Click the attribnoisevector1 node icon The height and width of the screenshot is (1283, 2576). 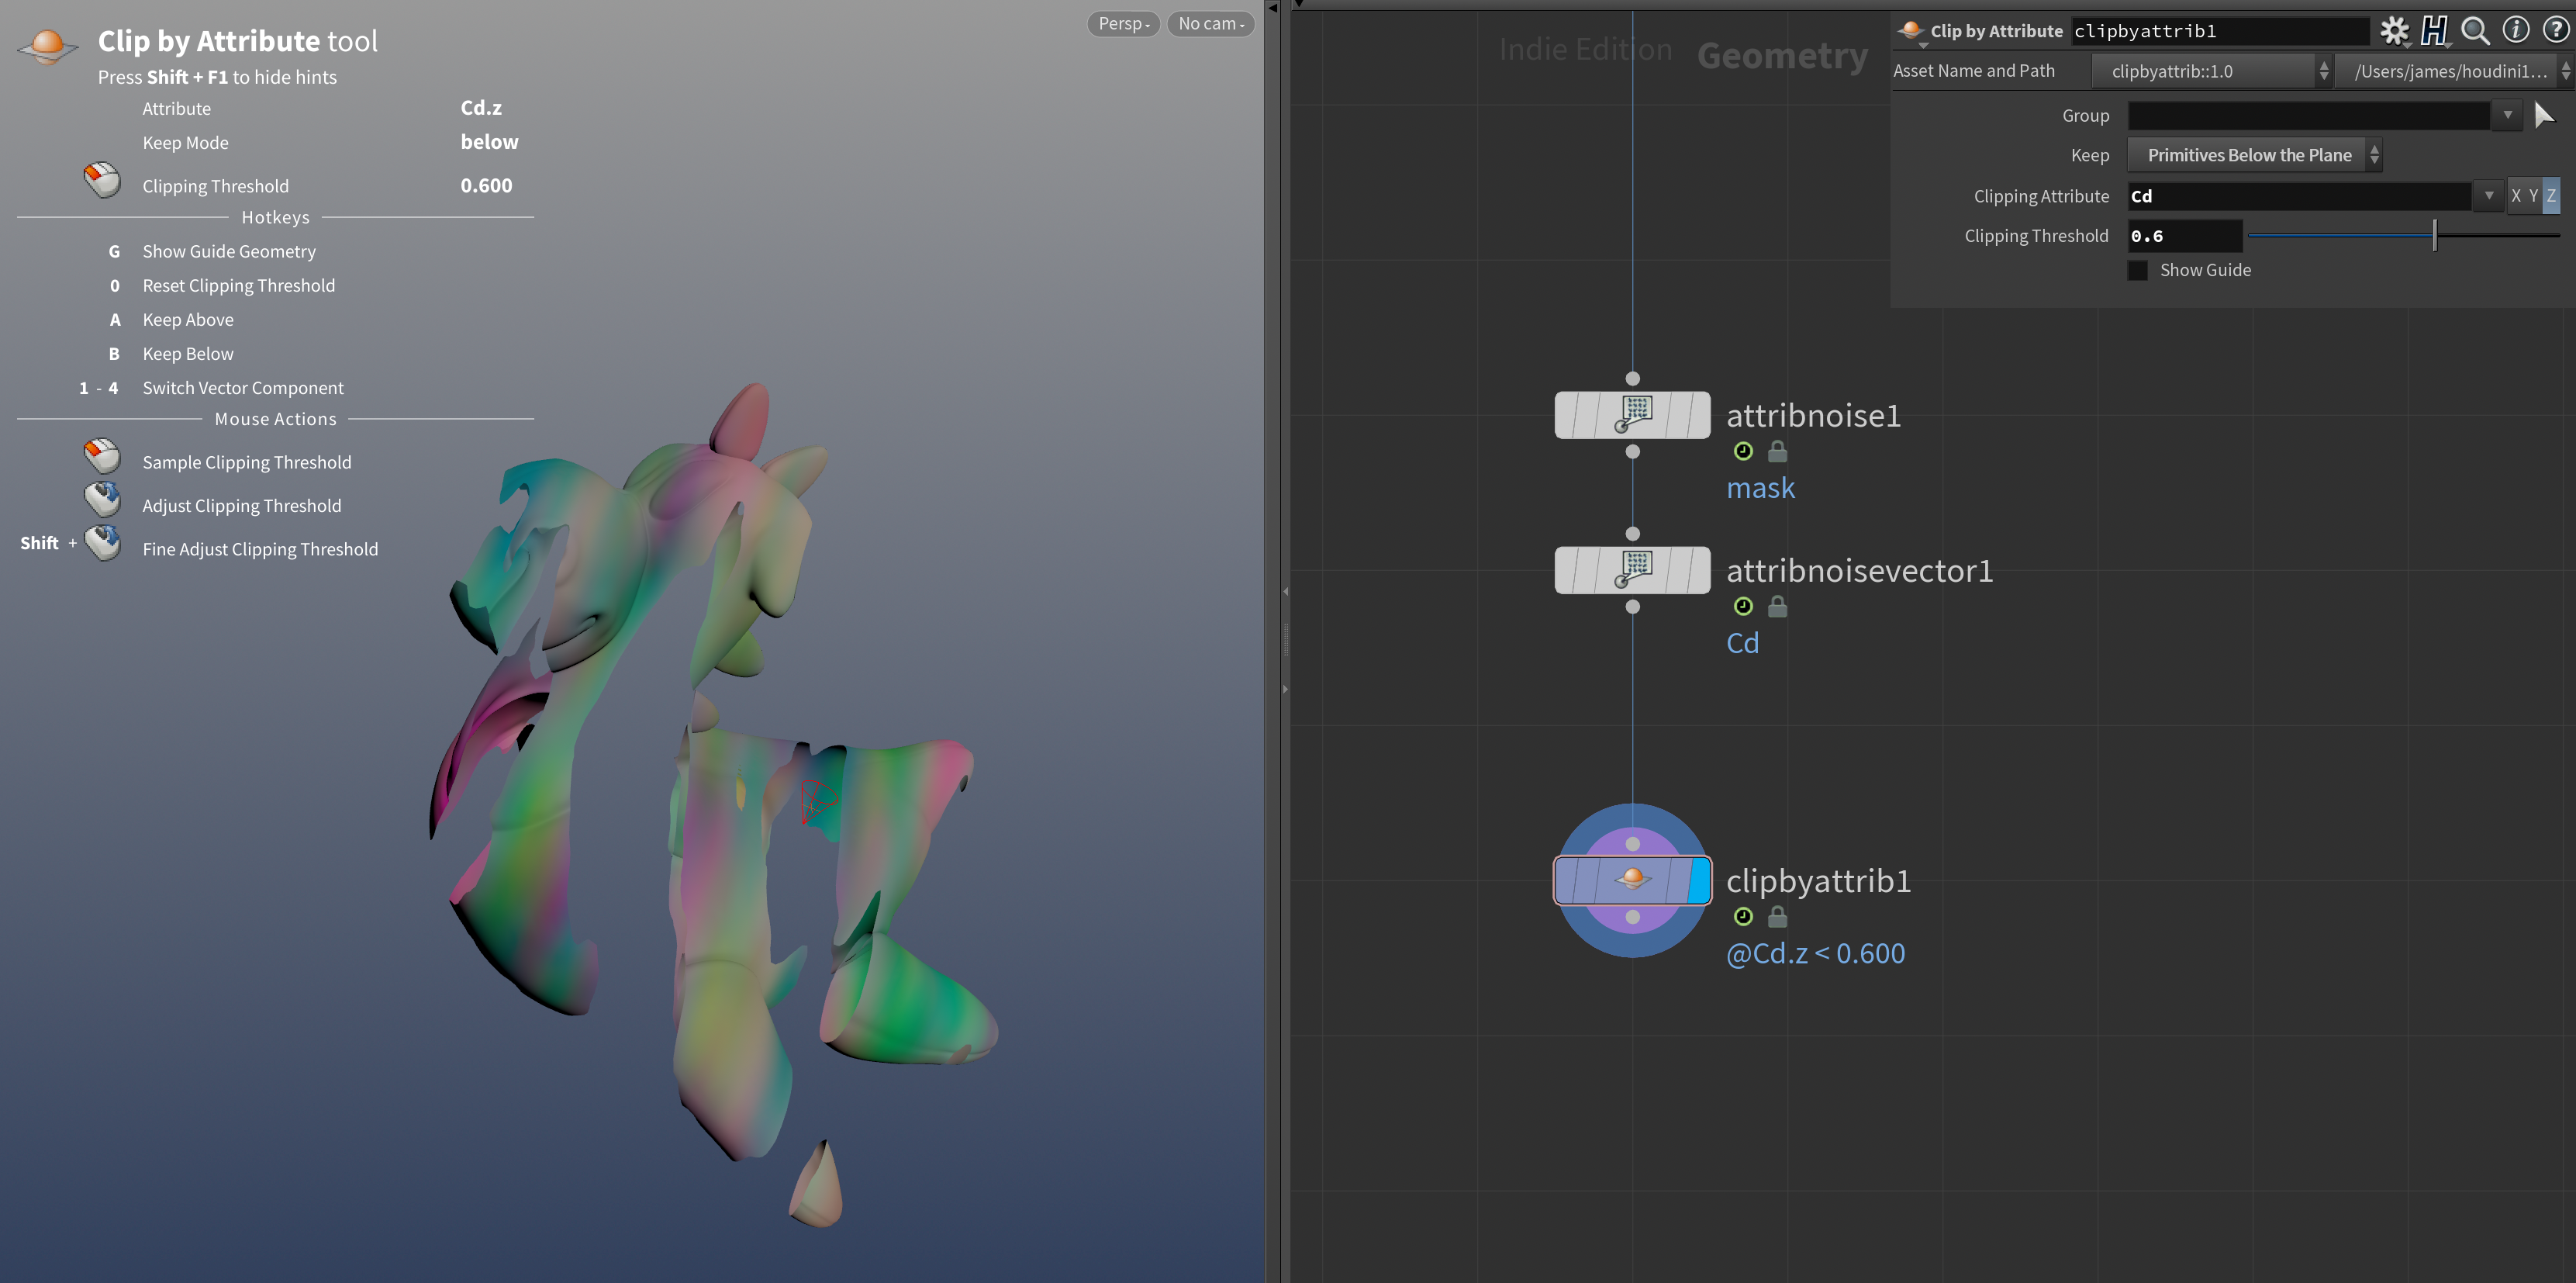(x=1633, y=569)
